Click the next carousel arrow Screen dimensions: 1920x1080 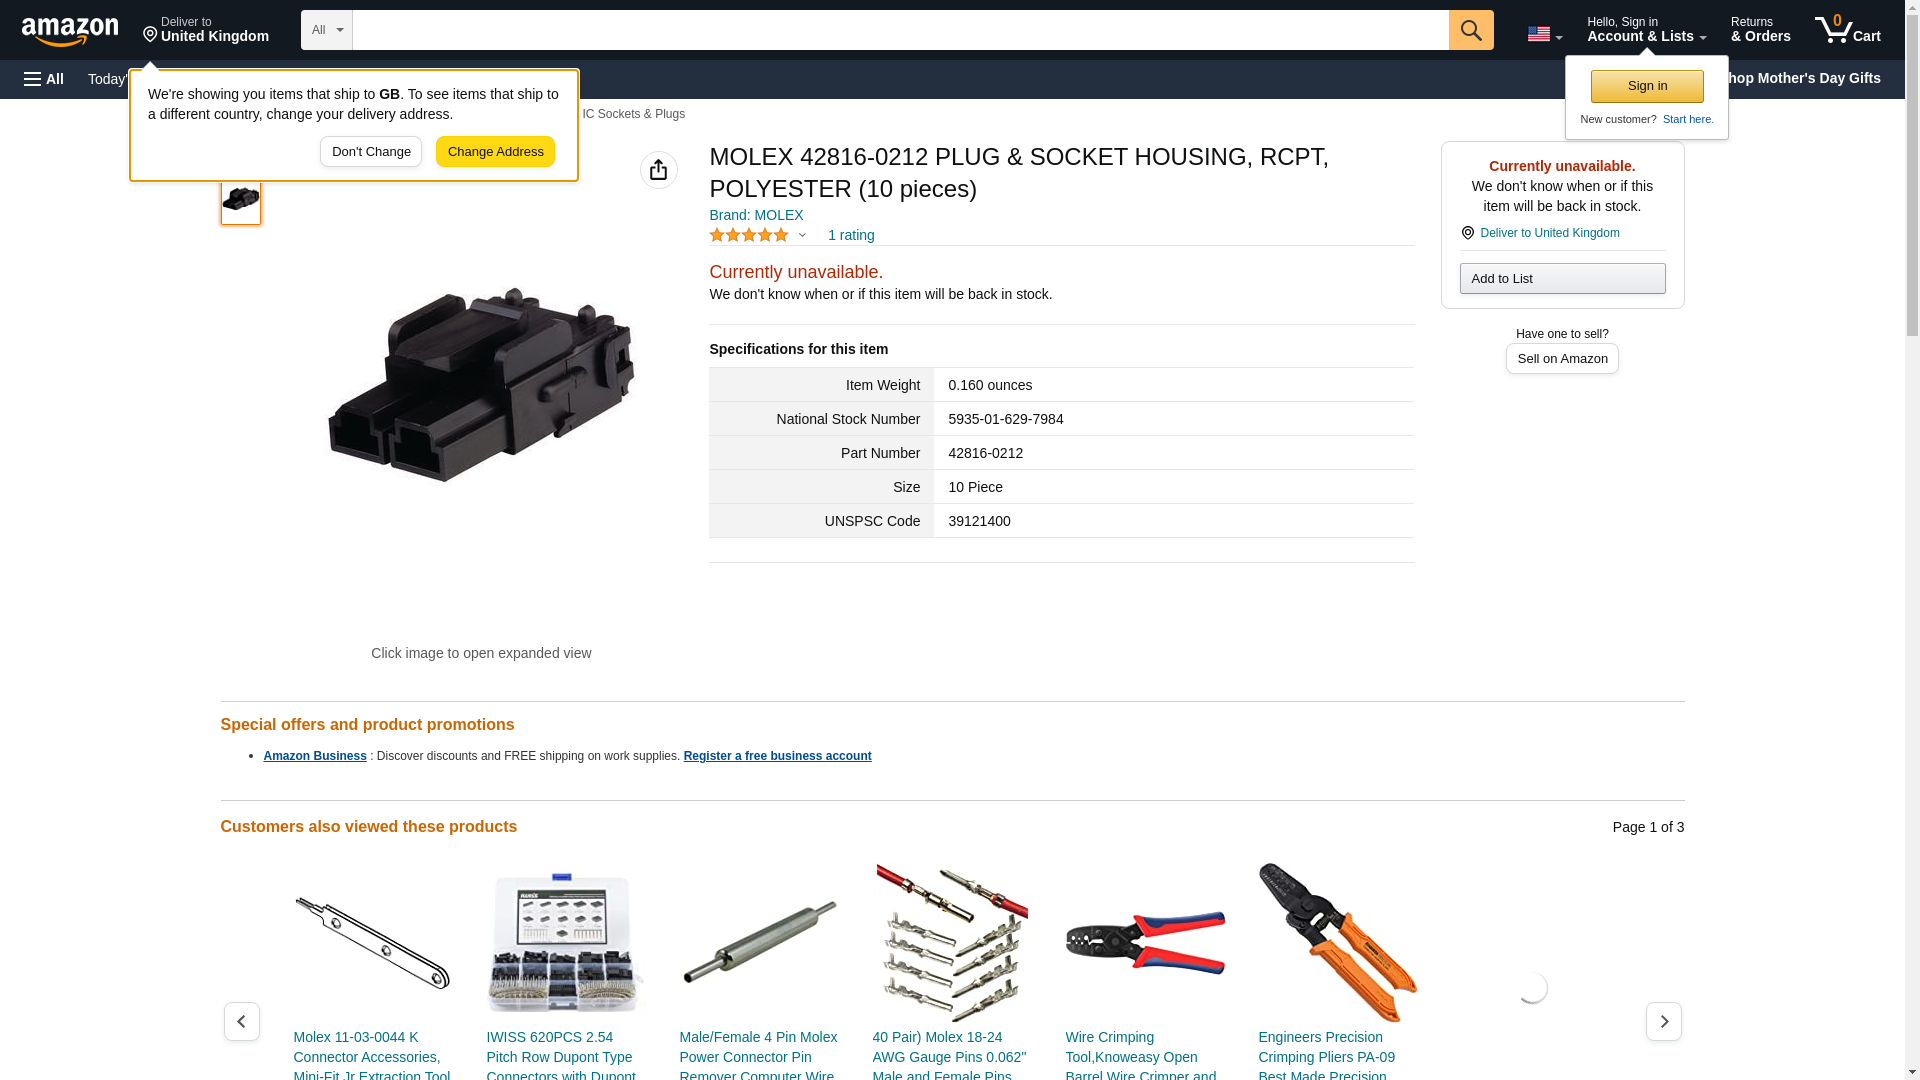click(1663, 1021)
